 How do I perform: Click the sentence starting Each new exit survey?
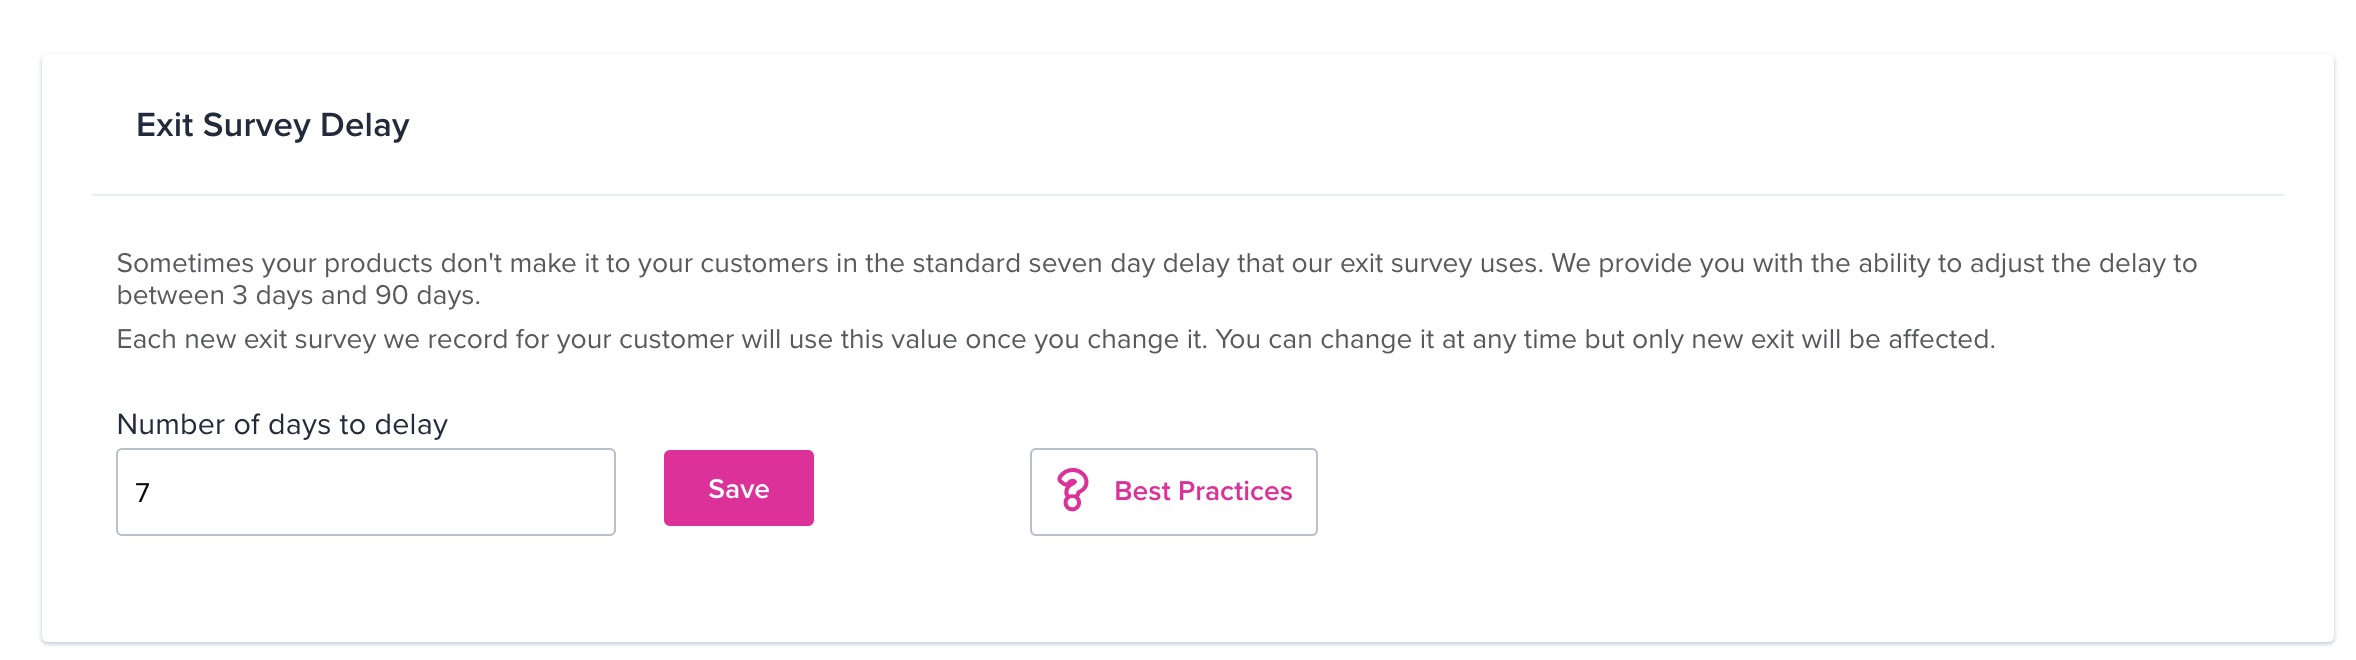(1056, 339)
